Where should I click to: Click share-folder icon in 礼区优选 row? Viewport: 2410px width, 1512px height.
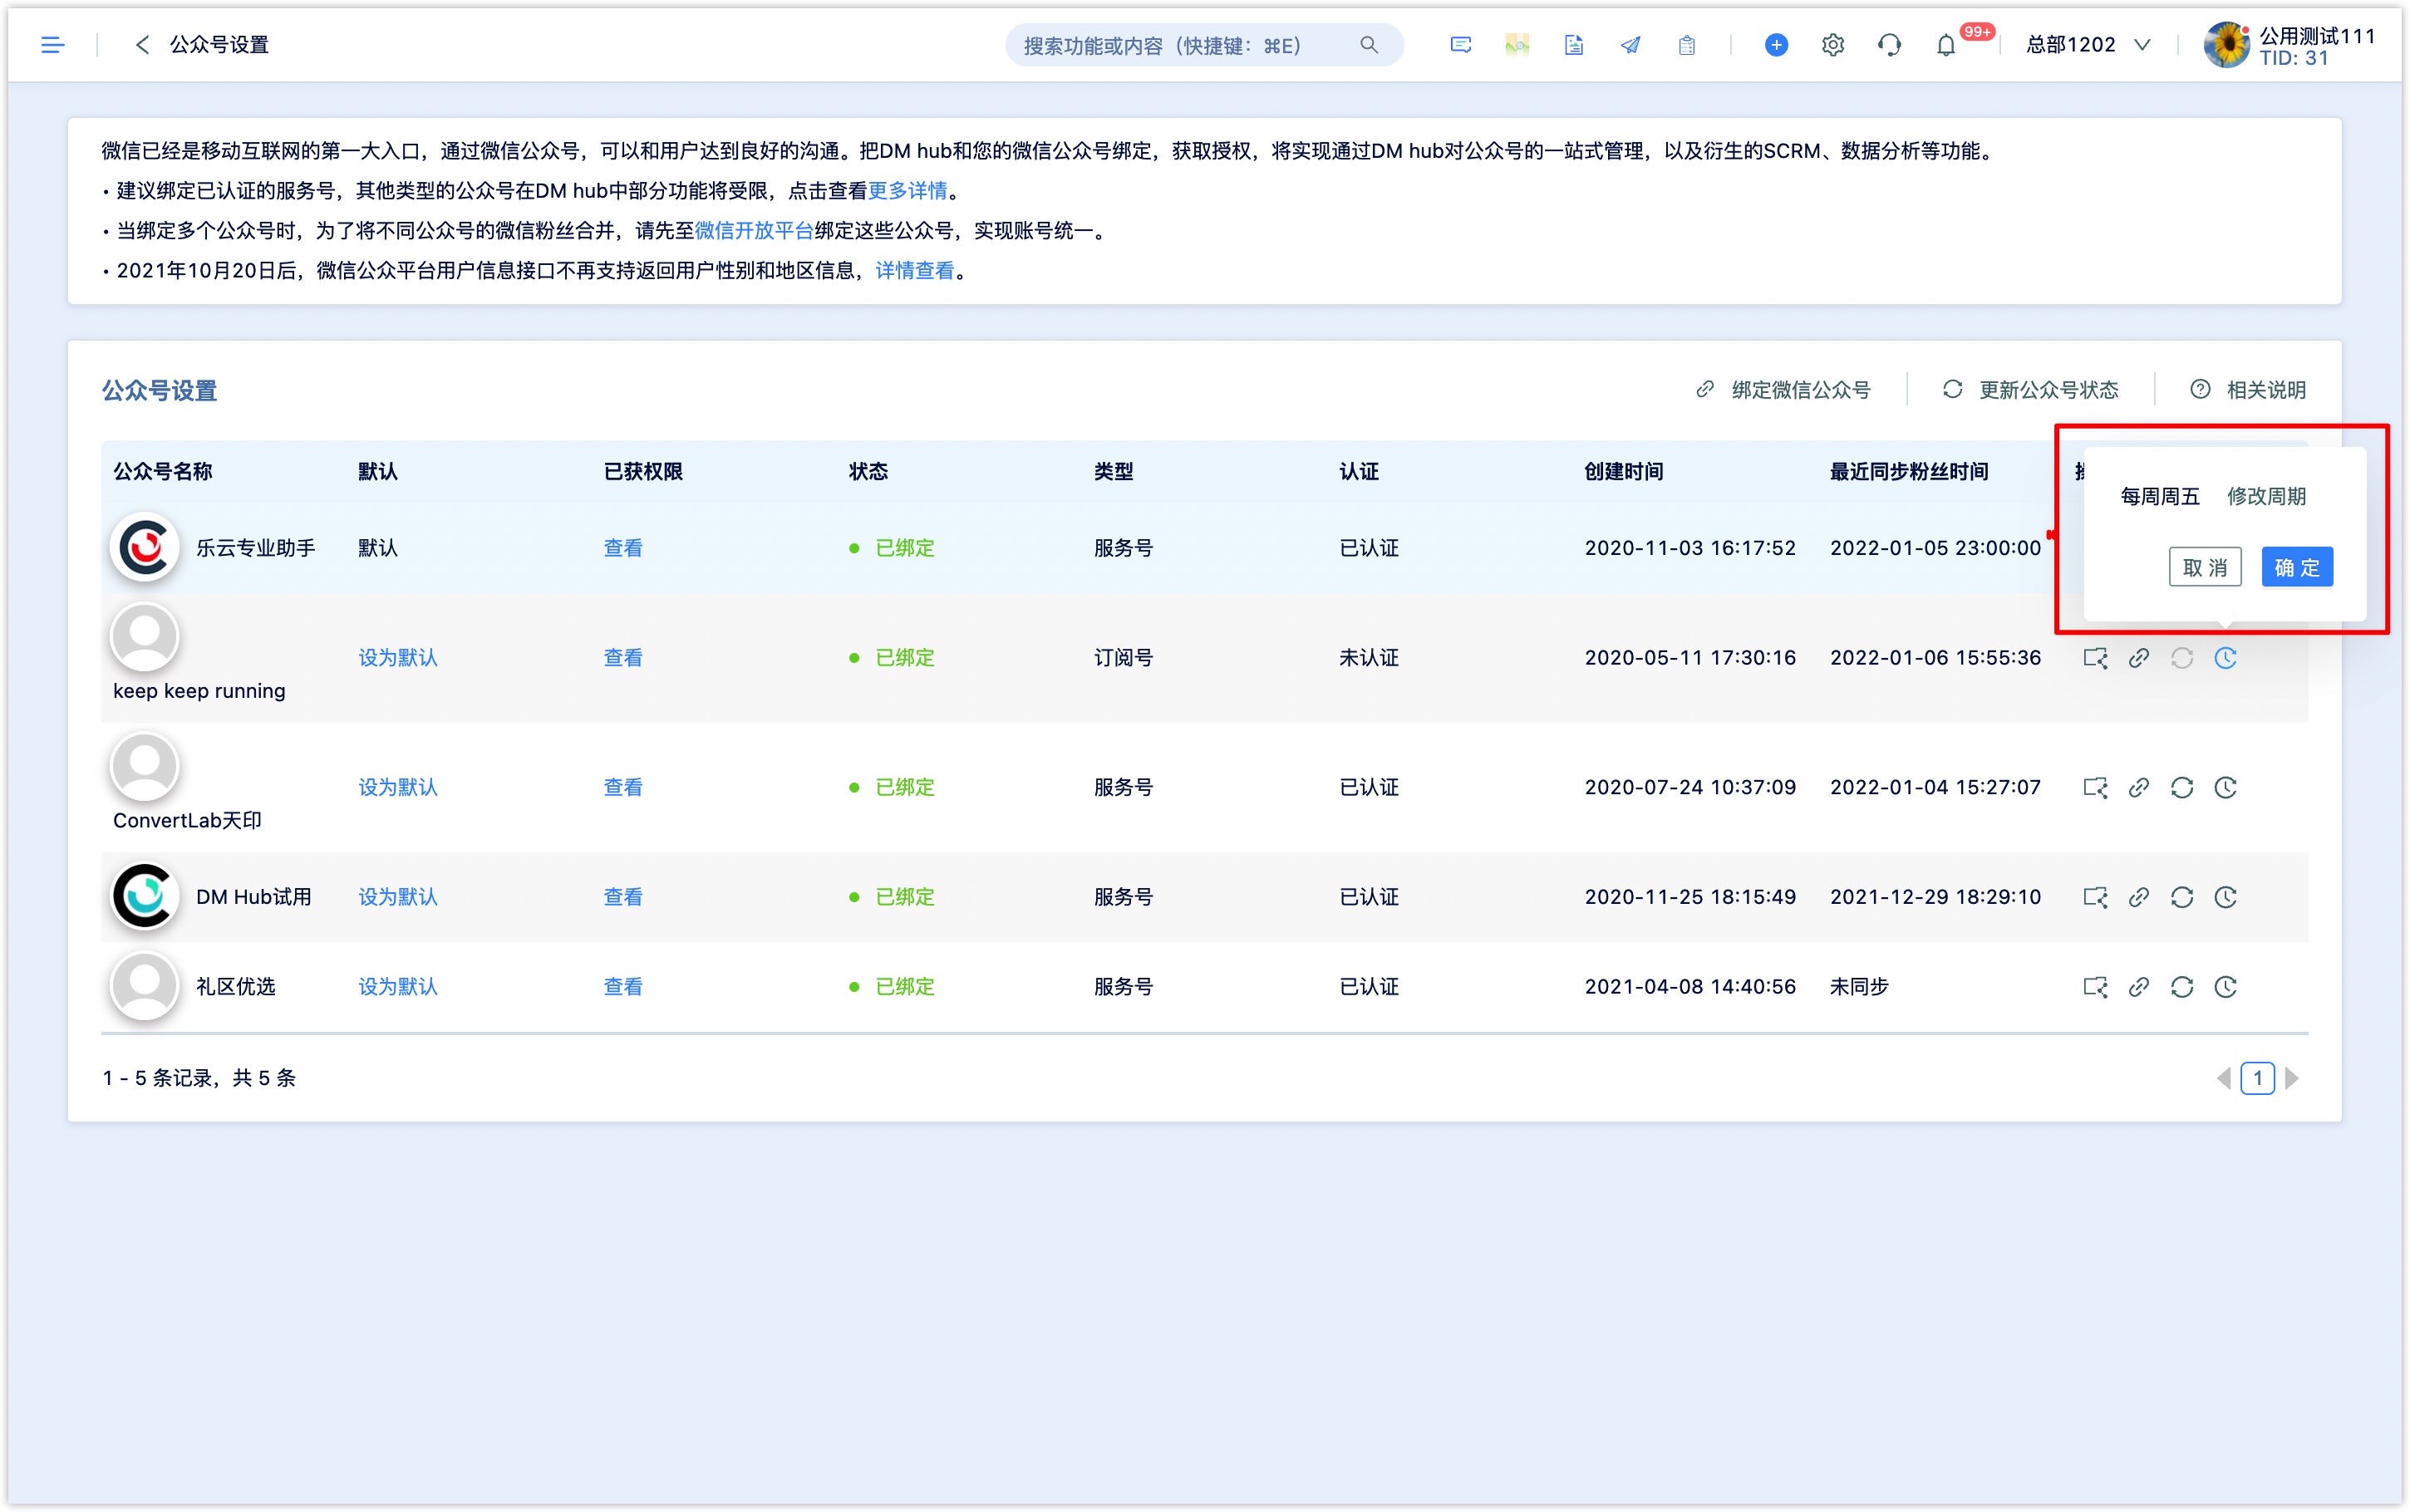pos(2095,987)
